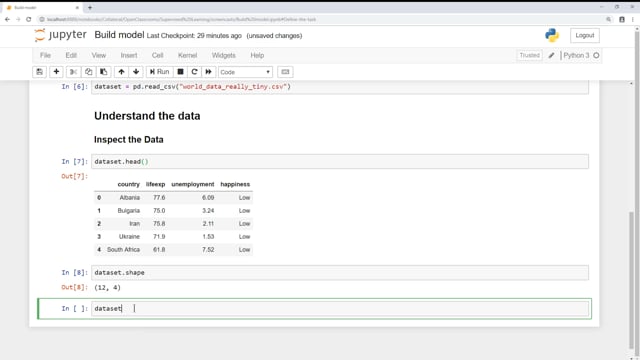Go forward in browser history
The image size is (640, 360).
pyautogui.click(x=18, y=19)
